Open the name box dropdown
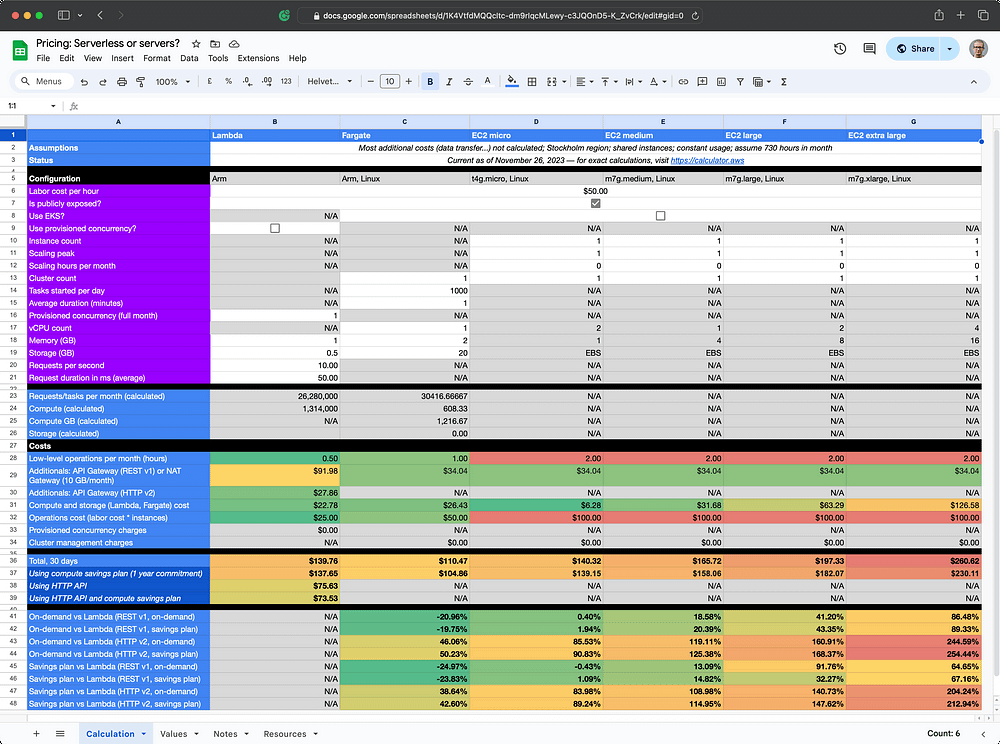 (x=53, y=106)
